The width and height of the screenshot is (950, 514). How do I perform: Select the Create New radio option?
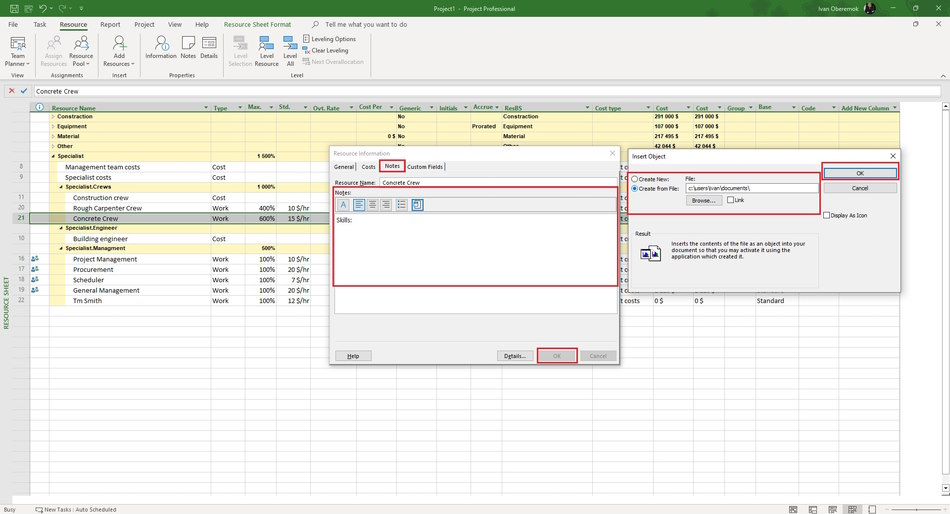click(634, 179)
